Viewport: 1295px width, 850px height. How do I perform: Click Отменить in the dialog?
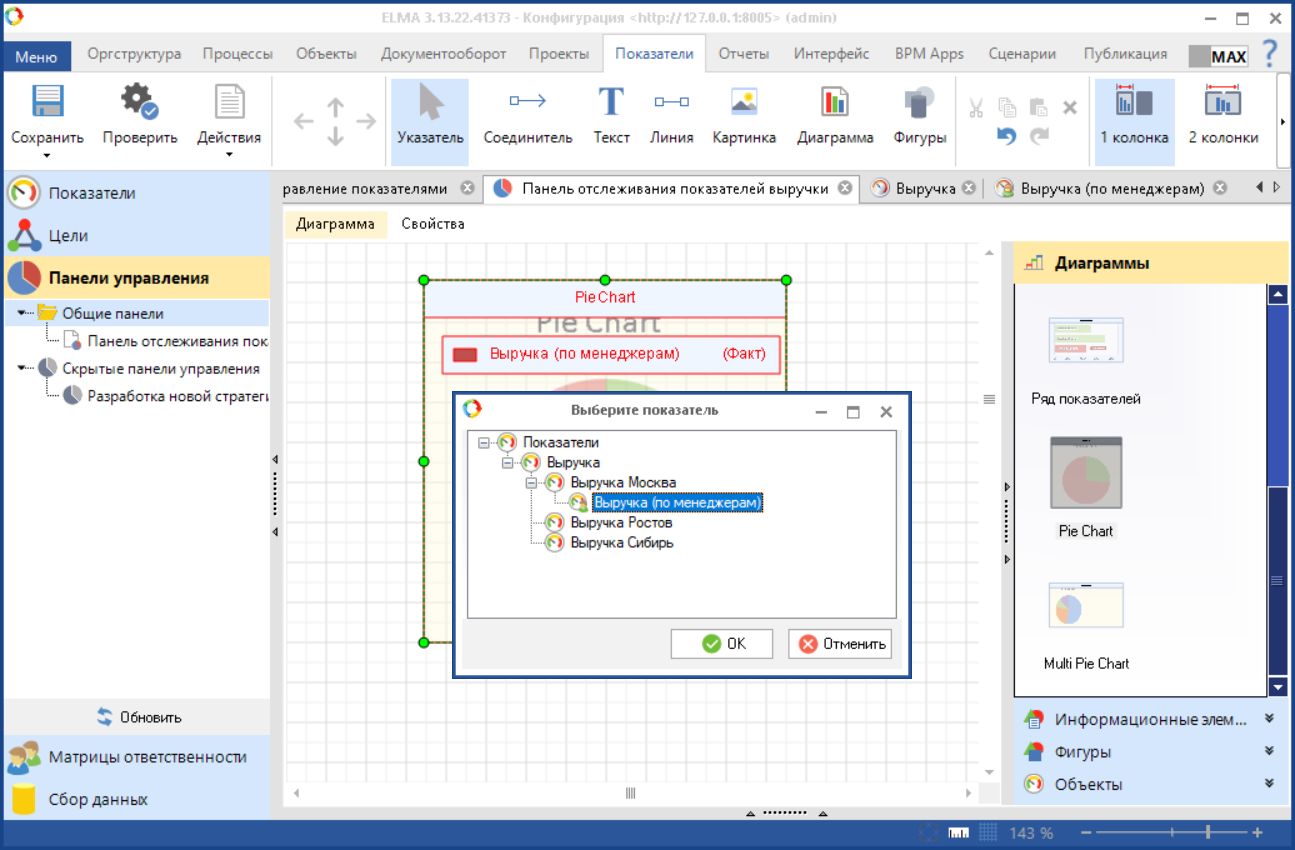click(x=839, y=644)
